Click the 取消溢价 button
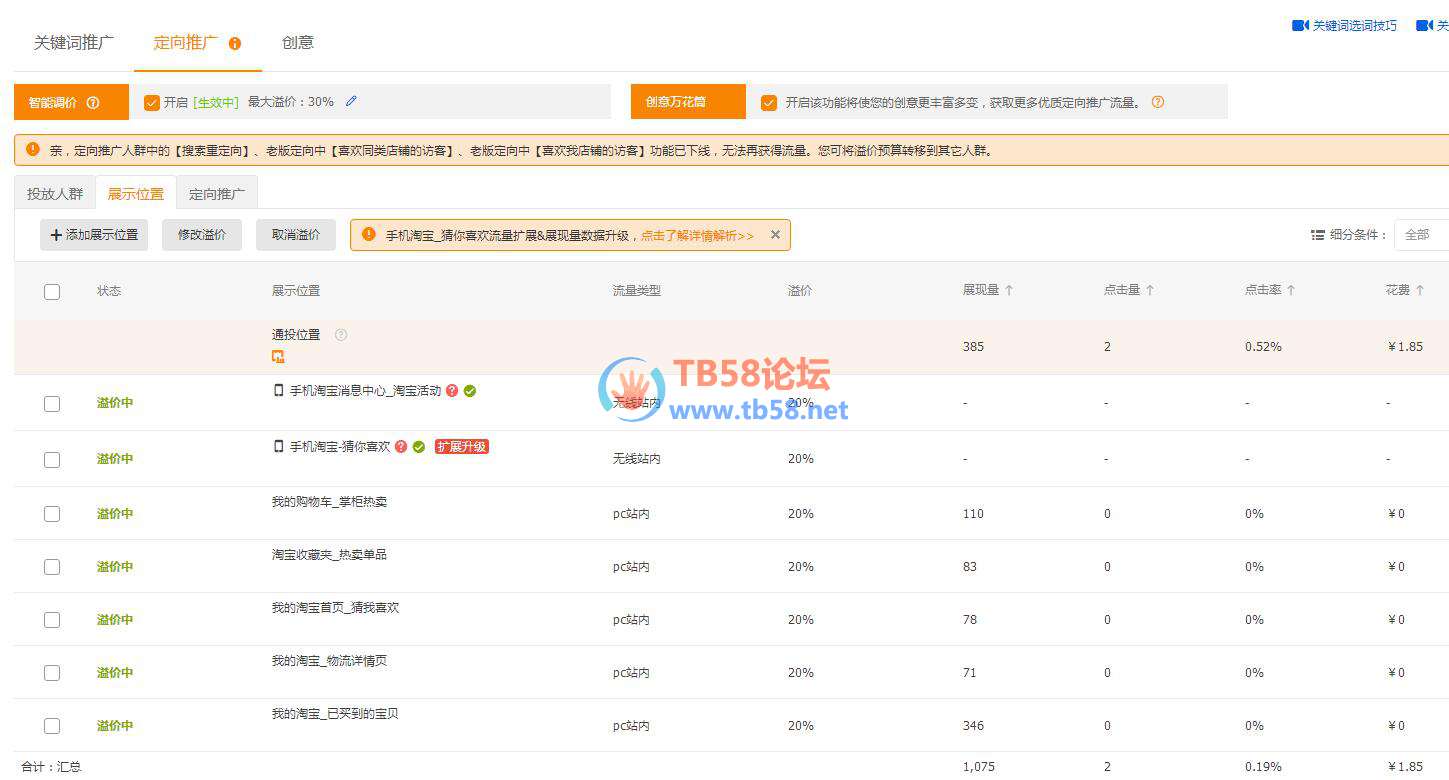 click(296, 235)
